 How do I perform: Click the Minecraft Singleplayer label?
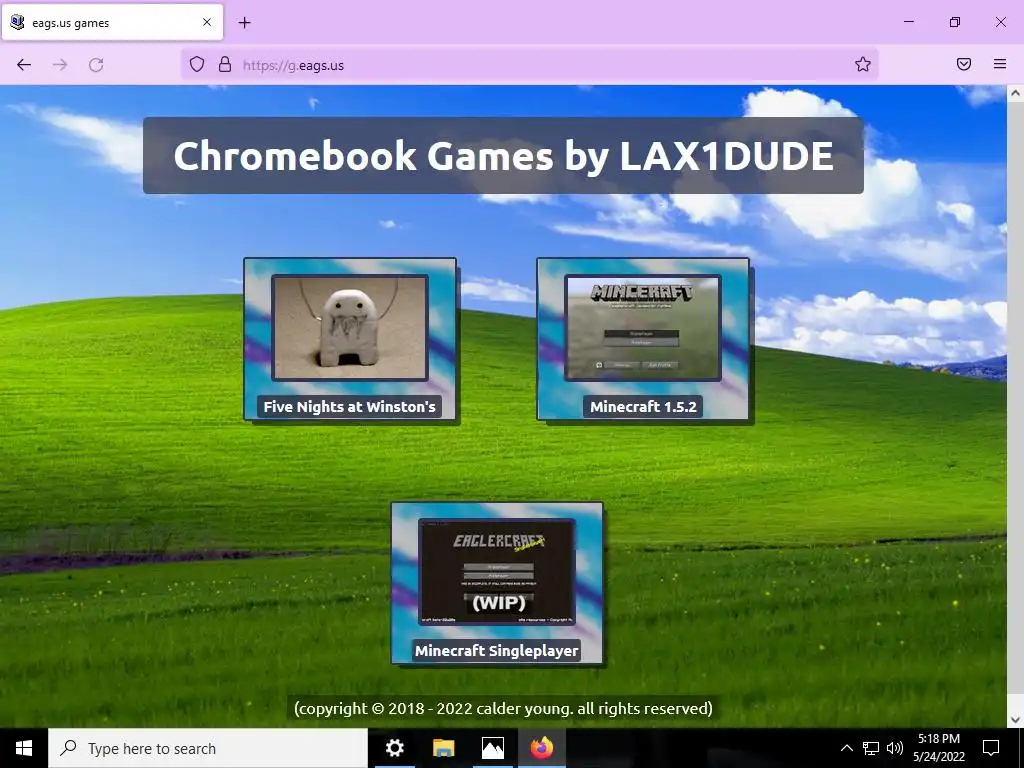[496, 650]
